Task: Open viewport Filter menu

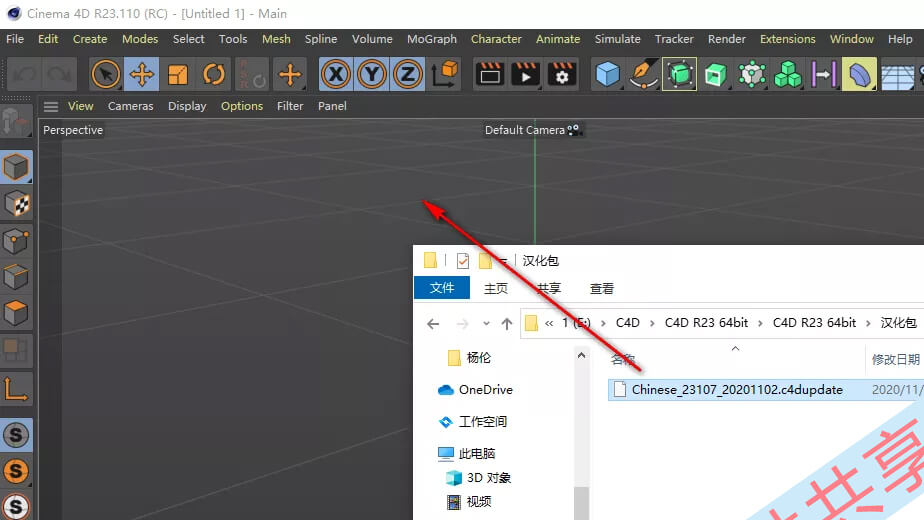Action: point(291,106)
